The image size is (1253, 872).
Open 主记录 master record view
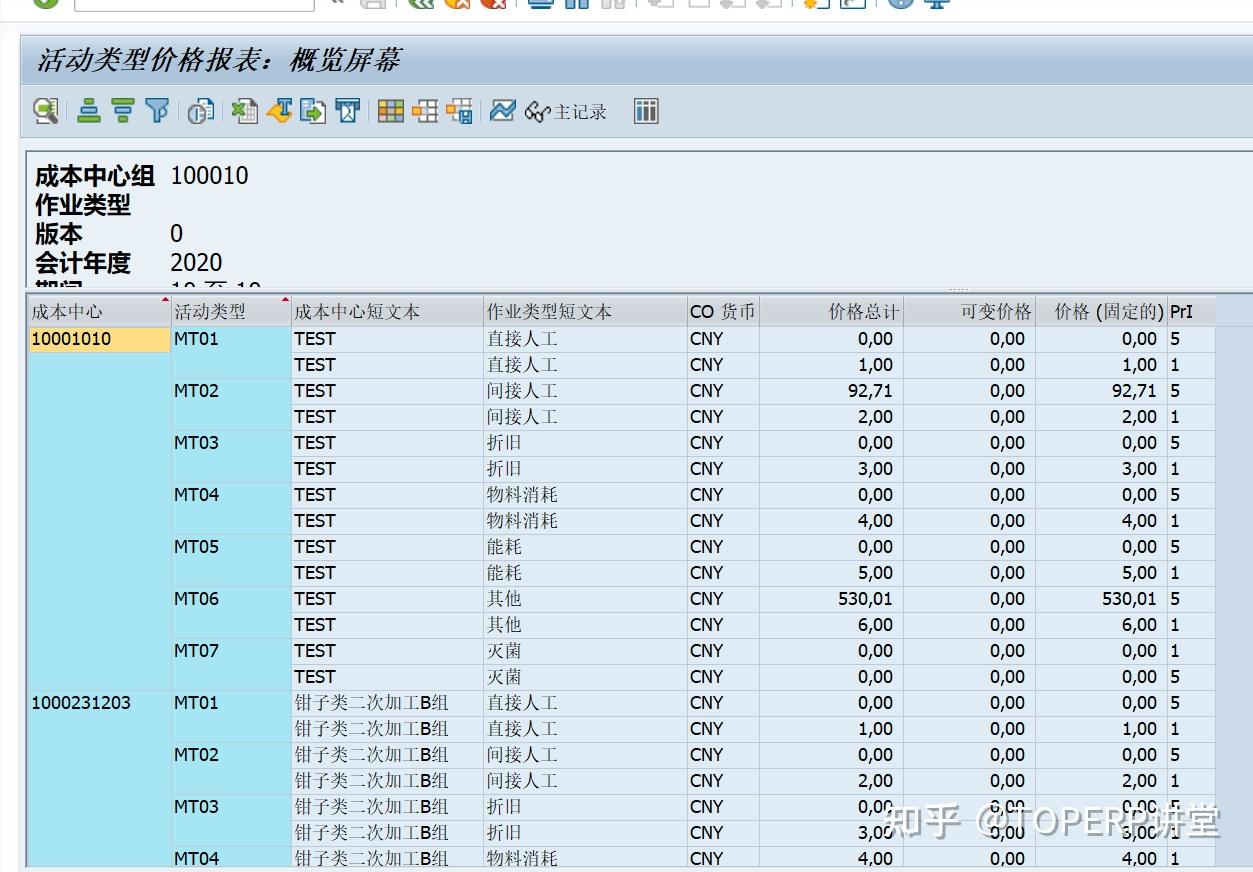(566, 112)
